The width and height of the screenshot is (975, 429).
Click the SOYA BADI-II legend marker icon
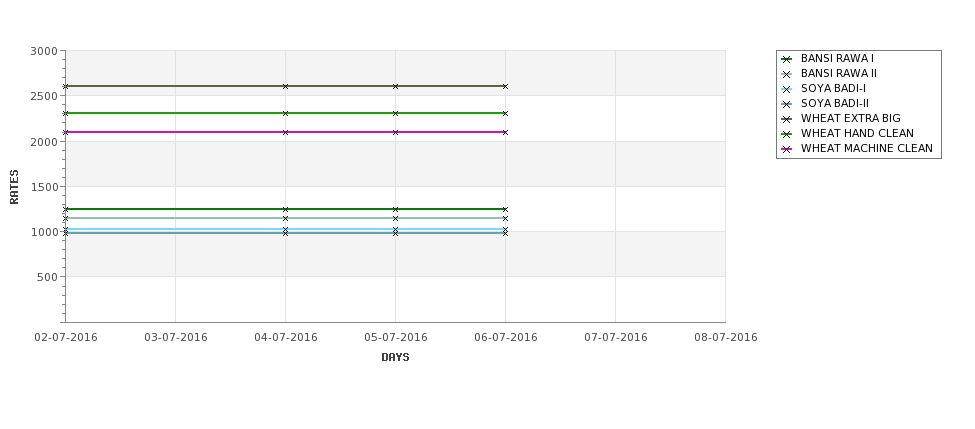[x=787, y=104]
